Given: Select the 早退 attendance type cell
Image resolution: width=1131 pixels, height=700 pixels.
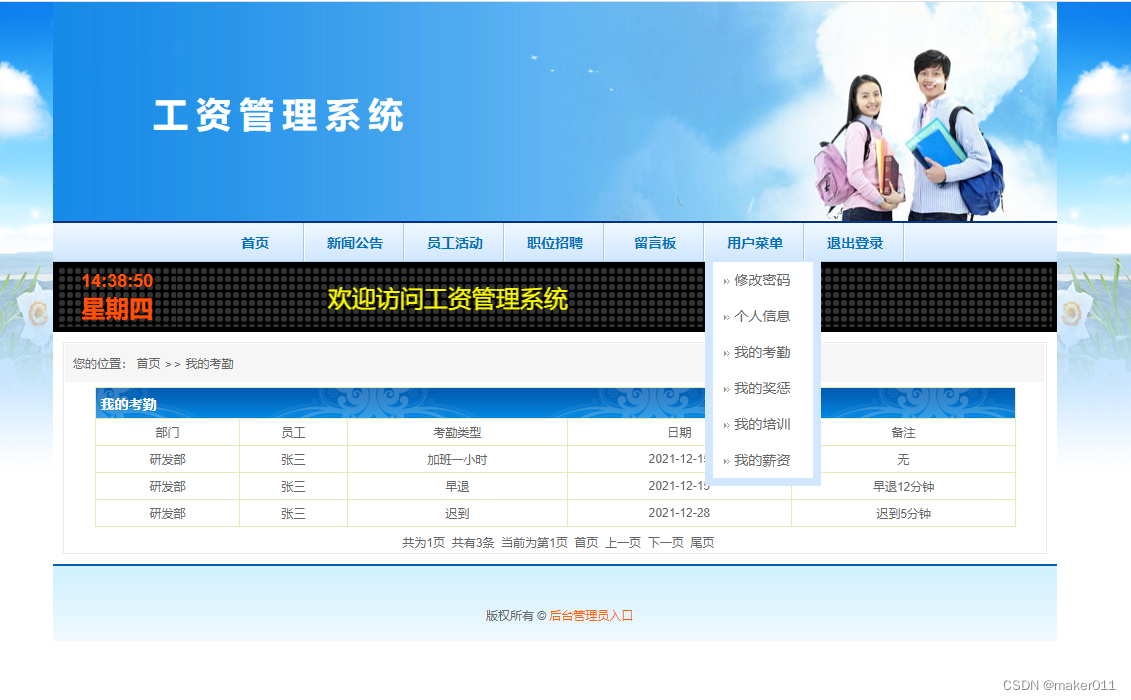Looking at the screenshot, I should (x=457, y=486).
